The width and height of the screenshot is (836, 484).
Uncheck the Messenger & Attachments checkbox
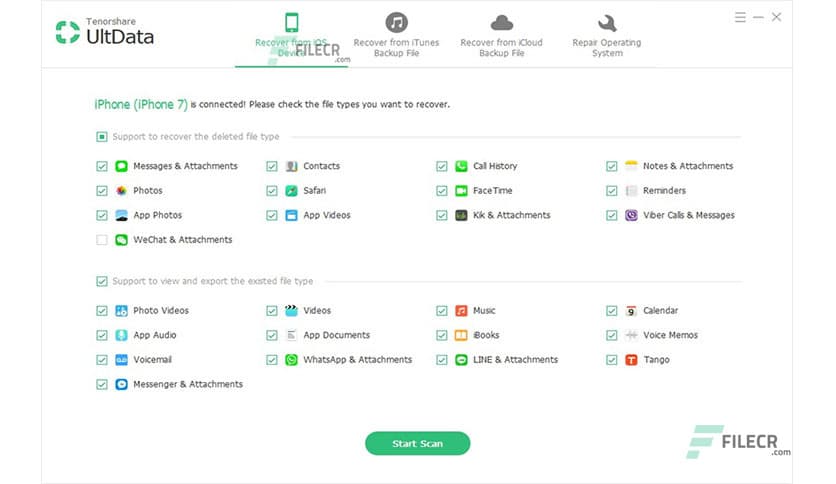click(102, 384)
